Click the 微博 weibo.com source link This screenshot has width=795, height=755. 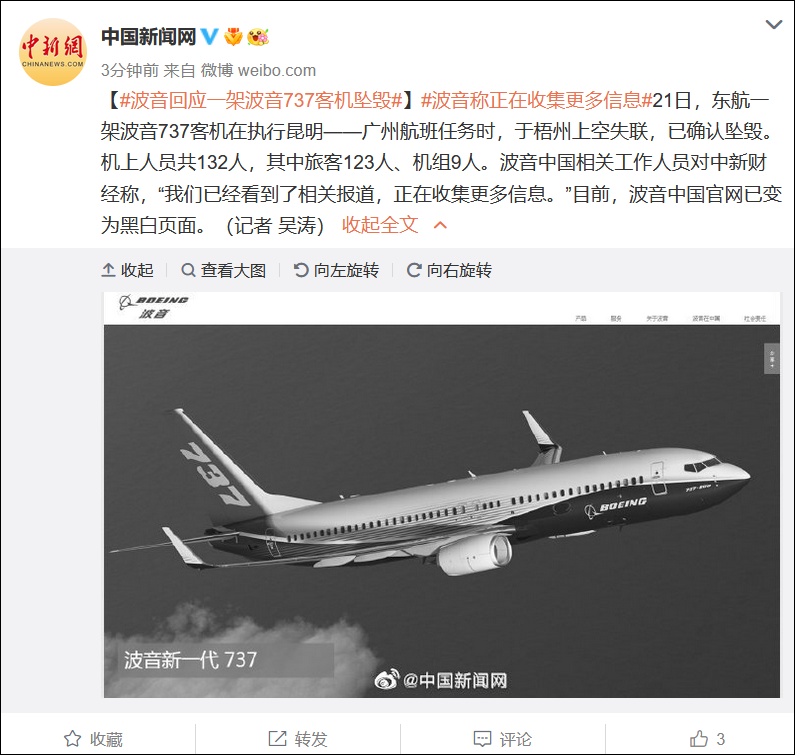pos(258,70)
